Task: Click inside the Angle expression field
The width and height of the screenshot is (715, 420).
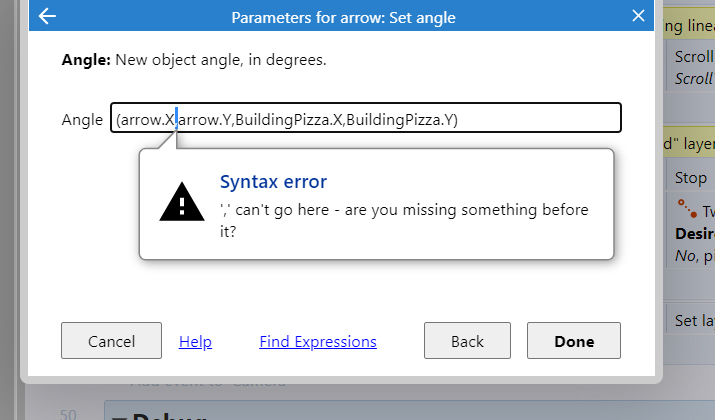Action: tap(366, 118)
